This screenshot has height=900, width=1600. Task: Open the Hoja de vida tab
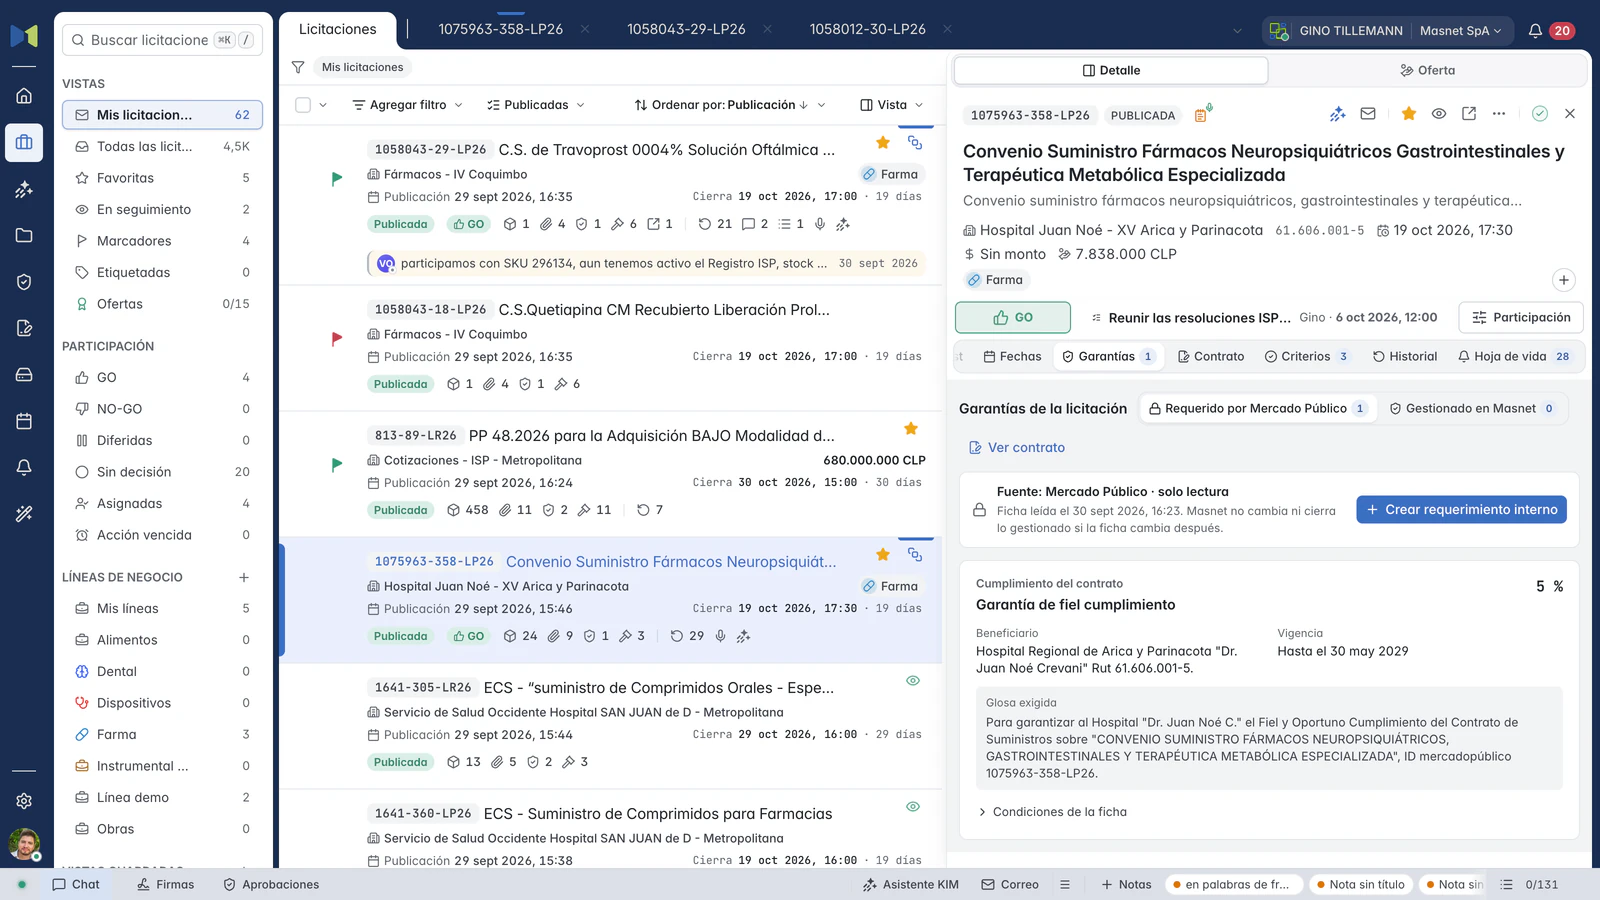pos(1515,356)
